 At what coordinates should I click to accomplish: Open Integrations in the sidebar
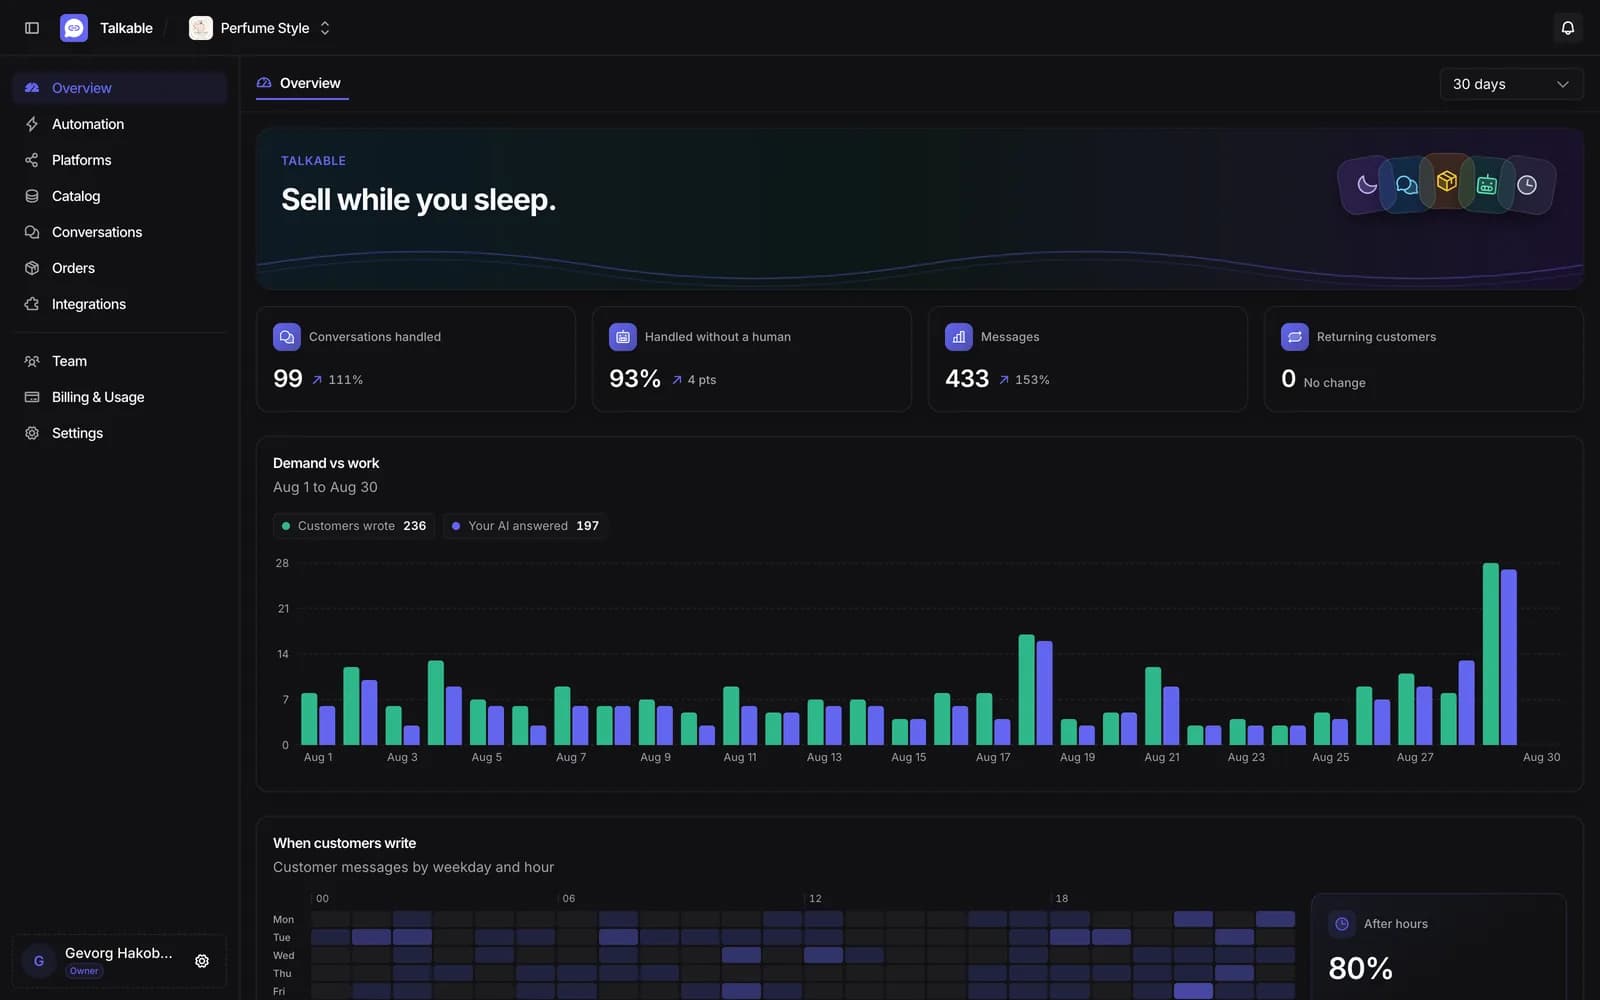click(120, 304)
